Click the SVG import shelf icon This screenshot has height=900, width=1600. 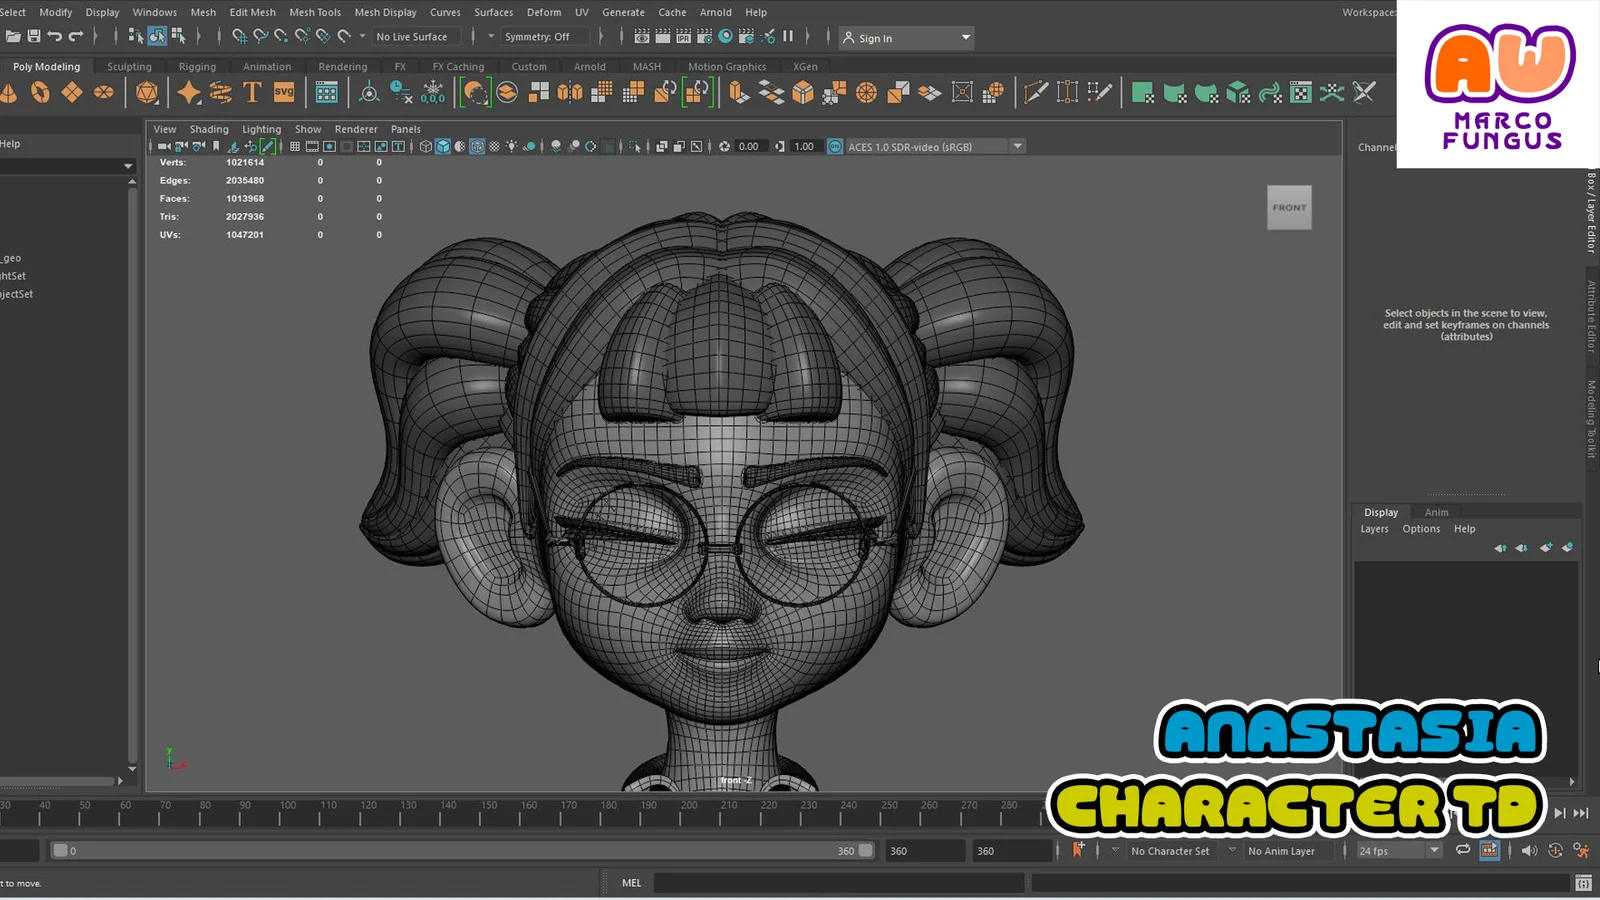[x=284, y=93]
